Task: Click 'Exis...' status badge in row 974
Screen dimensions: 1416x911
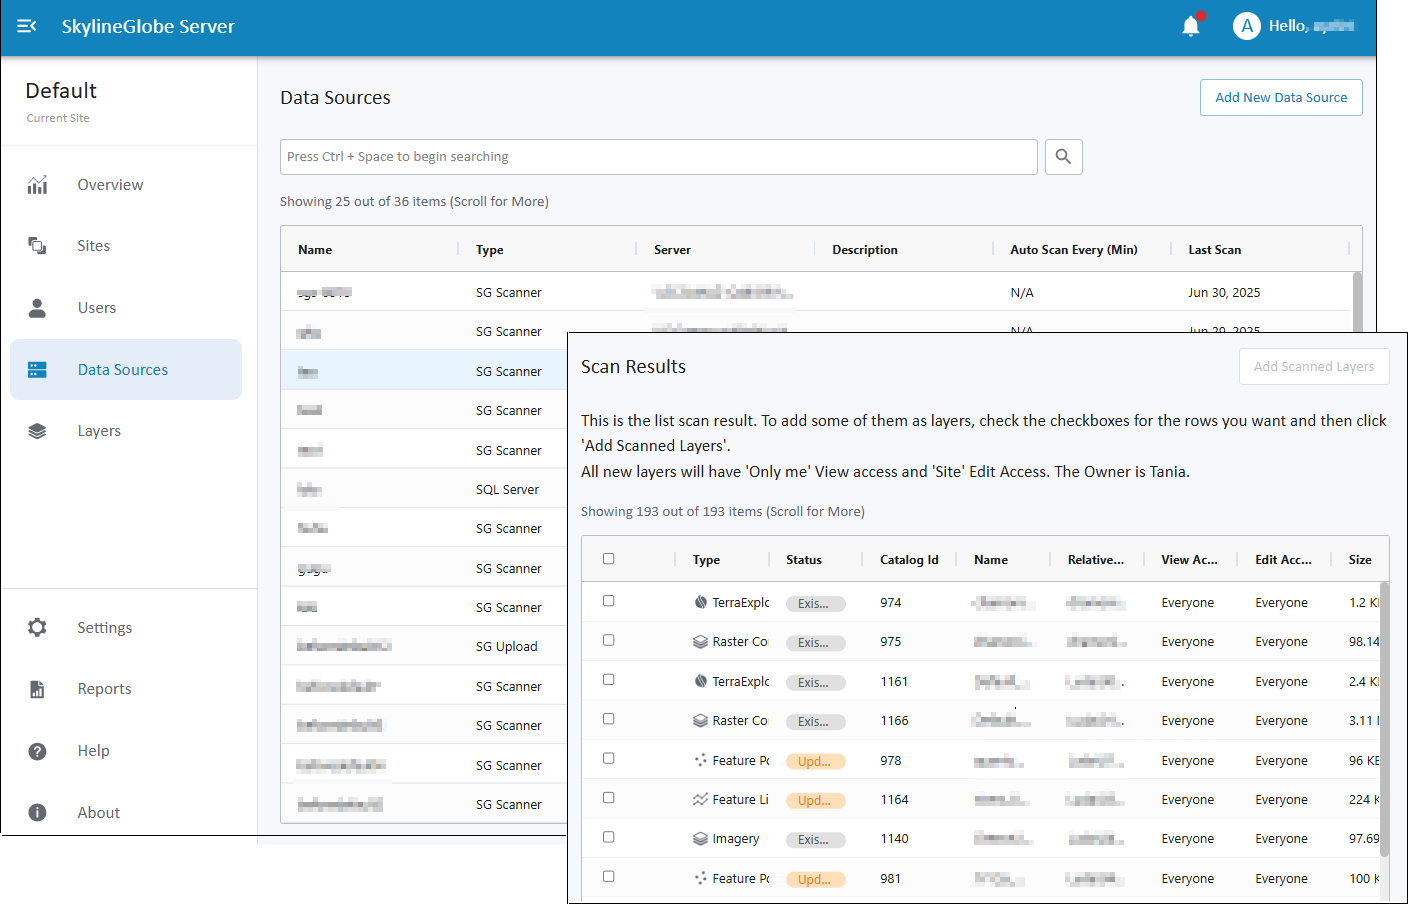Action: point(816,604)
